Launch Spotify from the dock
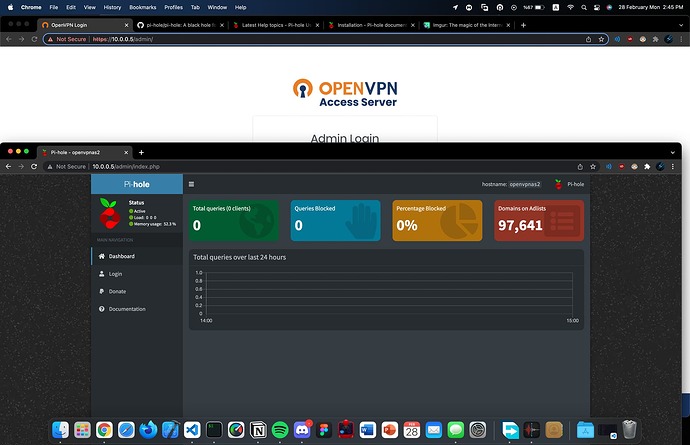 (x=280, y=430)
